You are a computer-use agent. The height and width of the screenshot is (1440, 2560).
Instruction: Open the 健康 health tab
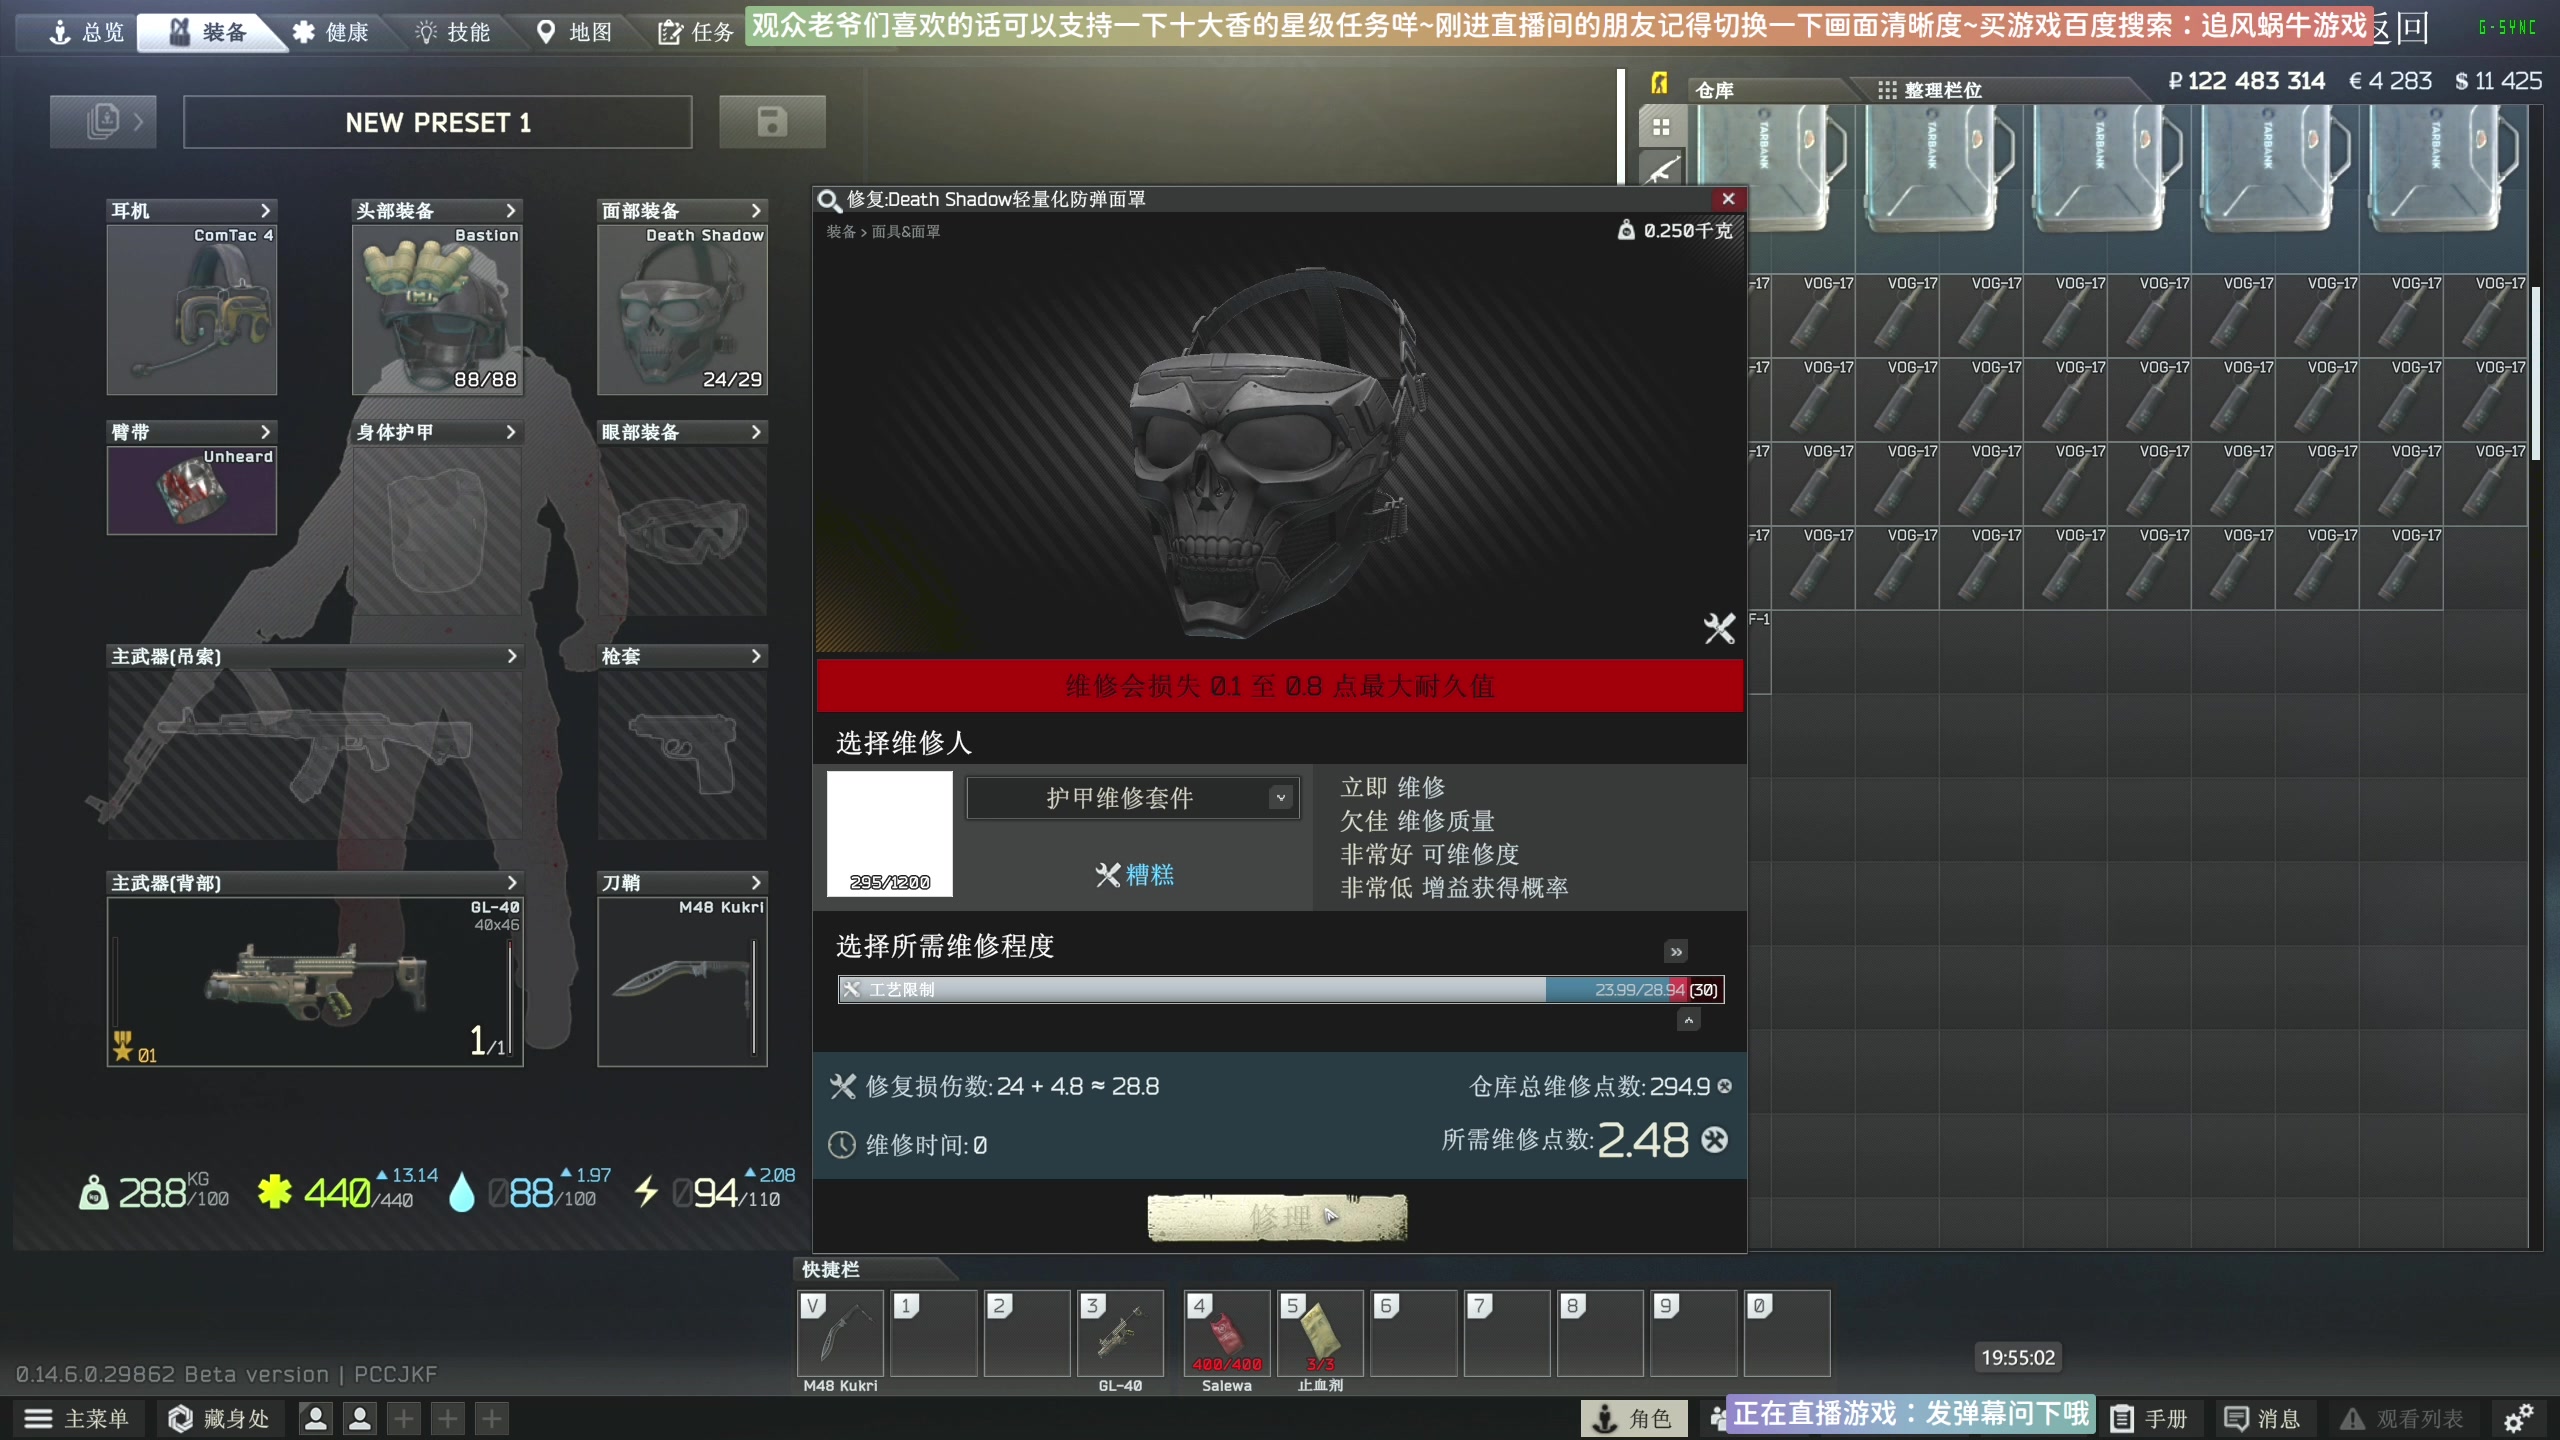tap(331, 32)
